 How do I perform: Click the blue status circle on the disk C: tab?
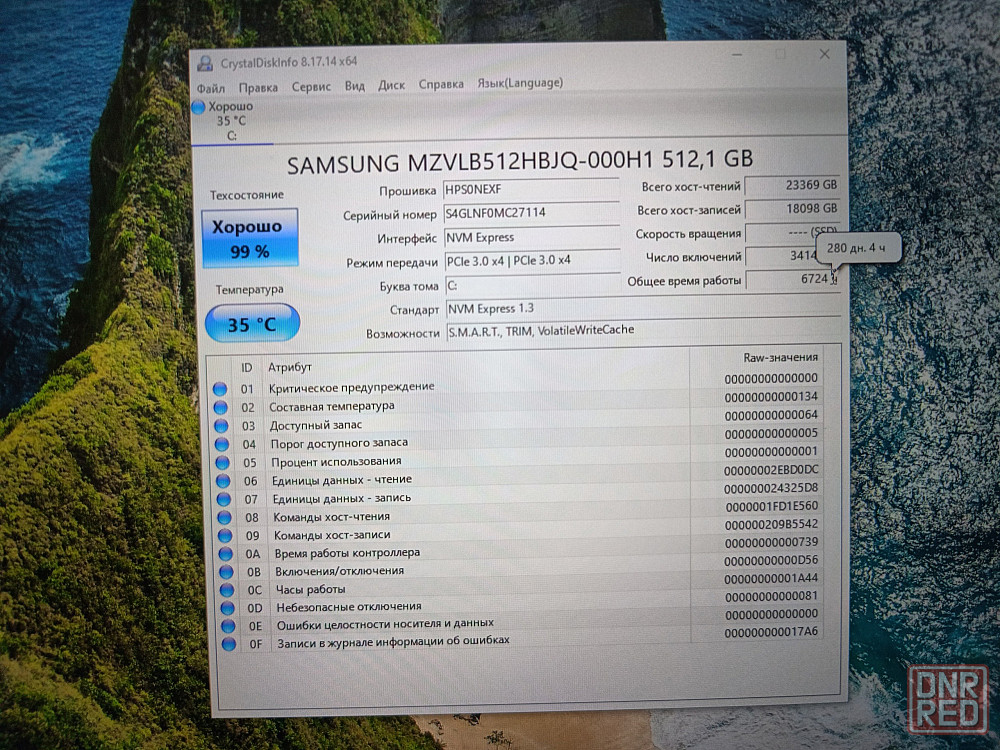tap(198, 107)
